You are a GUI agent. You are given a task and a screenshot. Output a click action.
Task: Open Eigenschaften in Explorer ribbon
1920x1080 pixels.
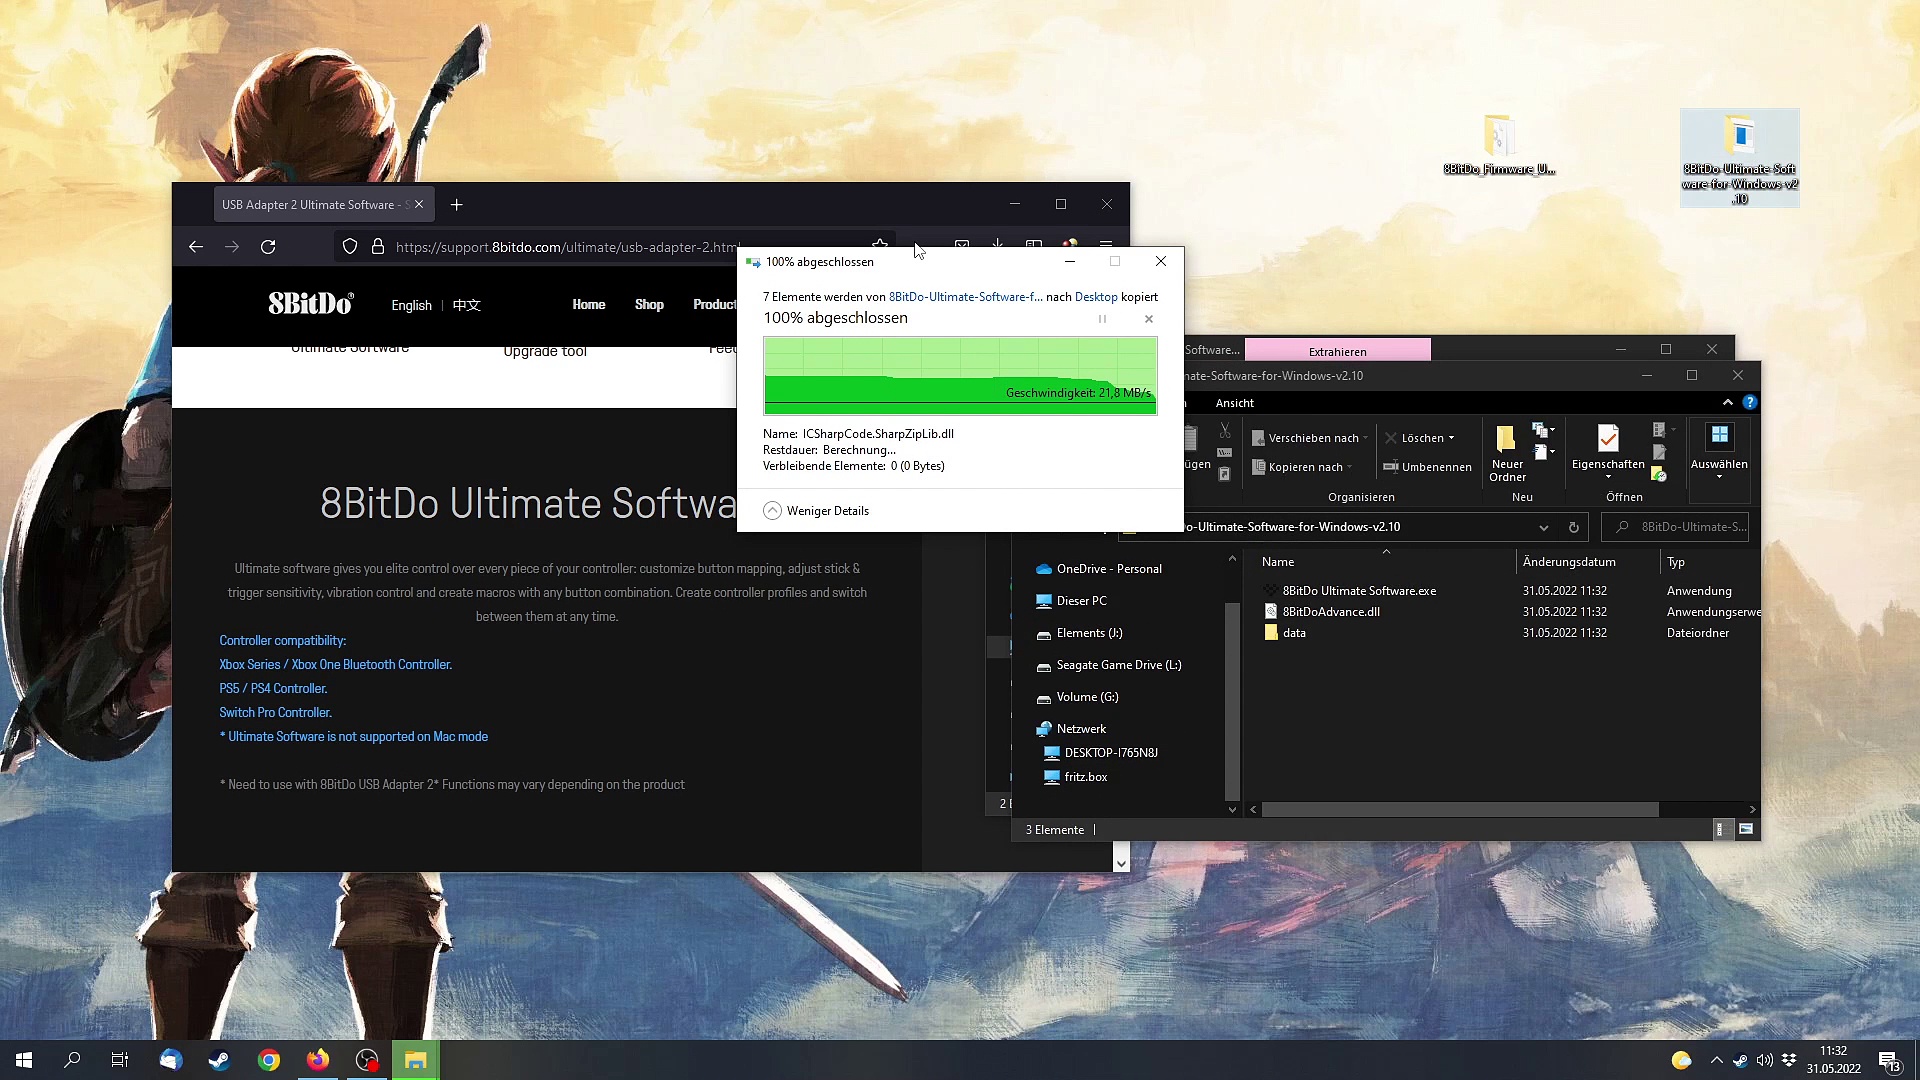coord(1608,450)
